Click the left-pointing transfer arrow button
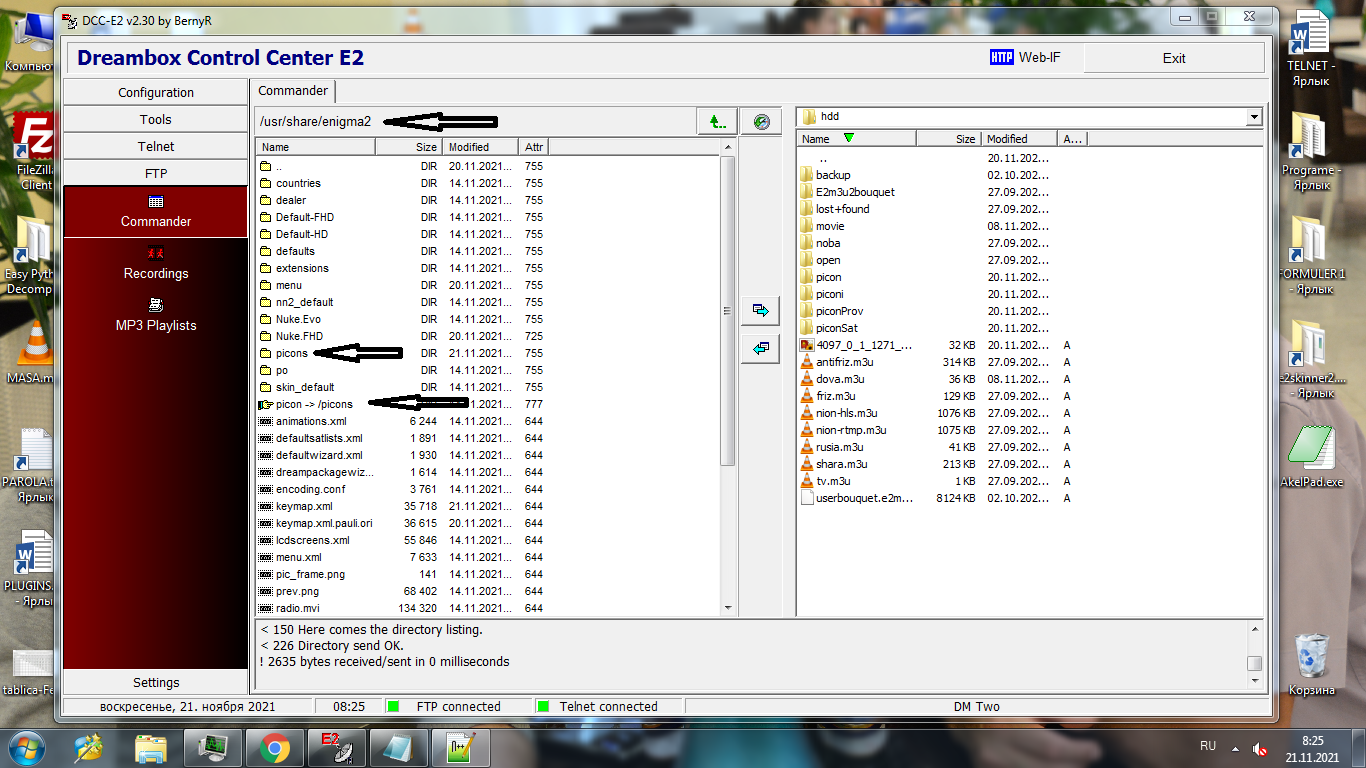Viewport: 1366px width, 768px height. coord(760,348)
